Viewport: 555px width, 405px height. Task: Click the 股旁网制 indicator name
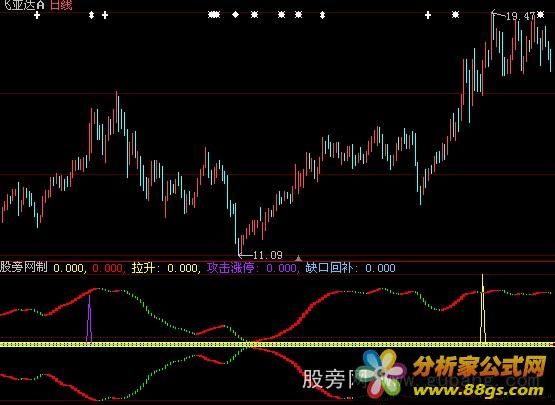coord(24,267)
